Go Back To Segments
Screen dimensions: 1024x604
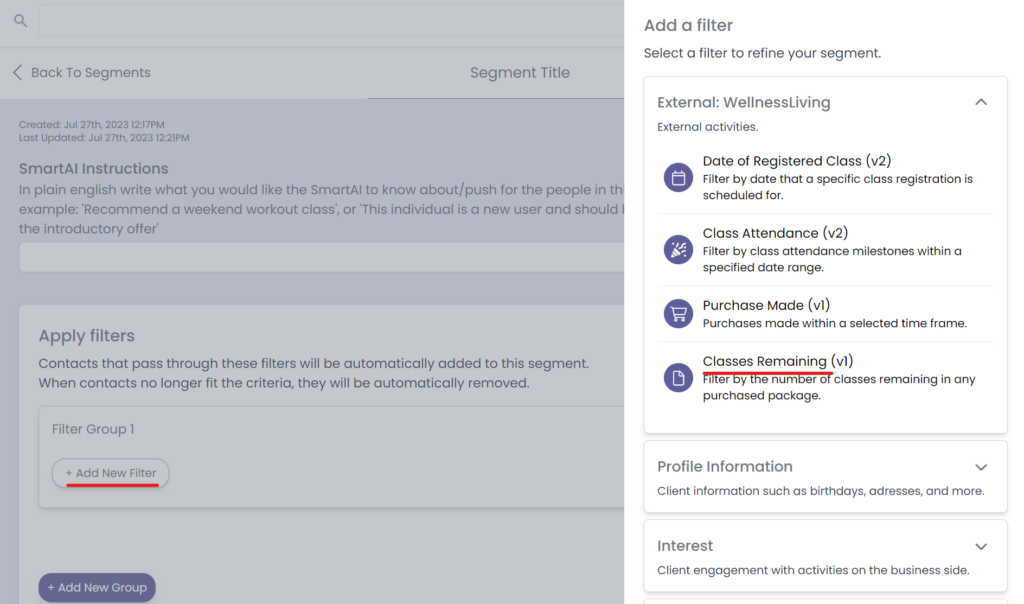coord(90,72)
